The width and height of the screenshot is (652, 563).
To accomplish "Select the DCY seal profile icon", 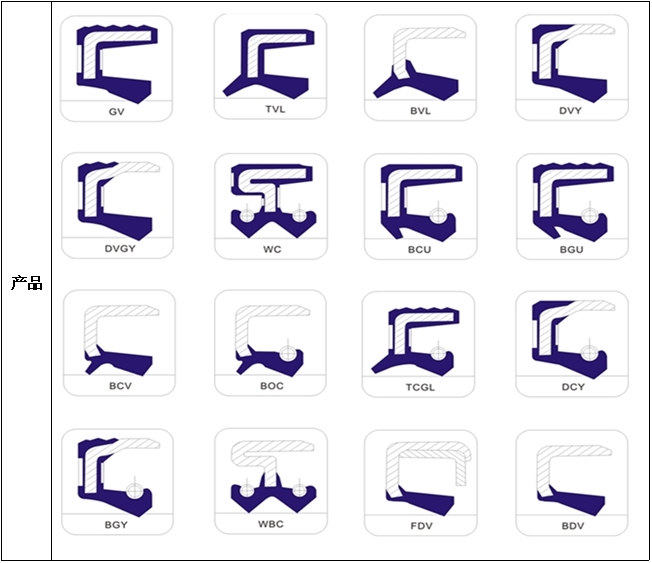I will [572, 344].
